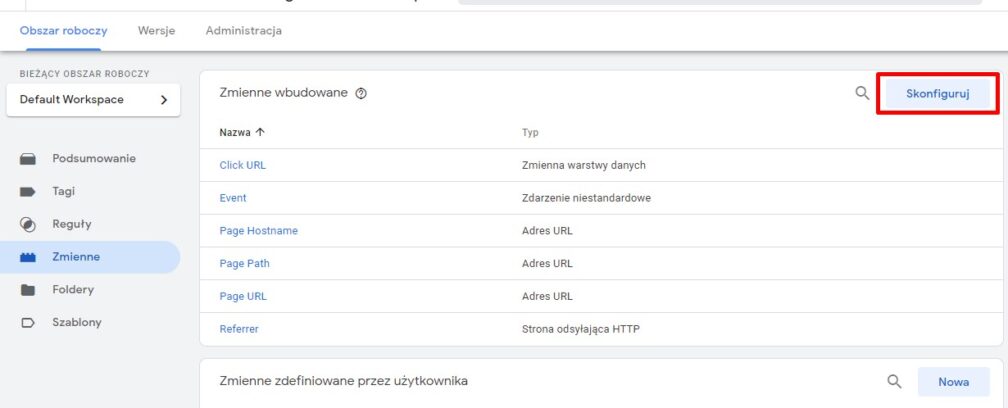This screenshot has height=408, width=1008.
Task: Select 'Adres URL' in Page URL row
Action: pyautogui.click(x=547, y=296)
